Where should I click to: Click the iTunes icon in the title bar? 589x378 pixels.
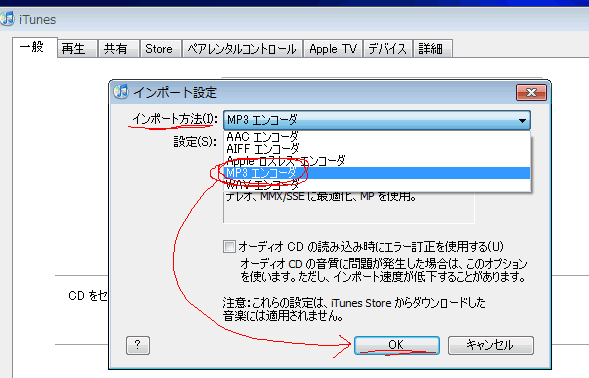(8, 19)
